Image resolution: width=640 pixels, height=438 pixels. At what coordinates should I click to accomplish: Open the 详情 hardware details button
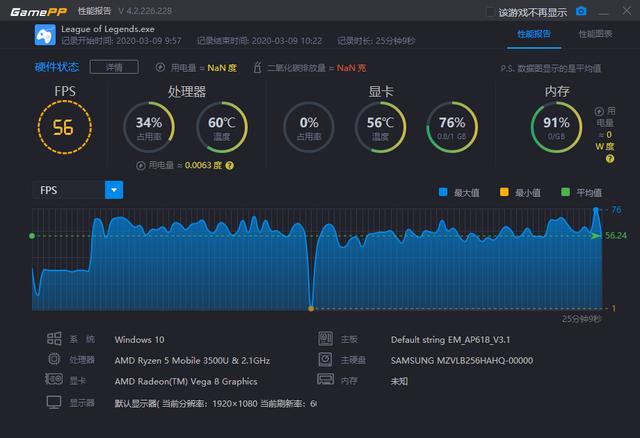(114, 67)
